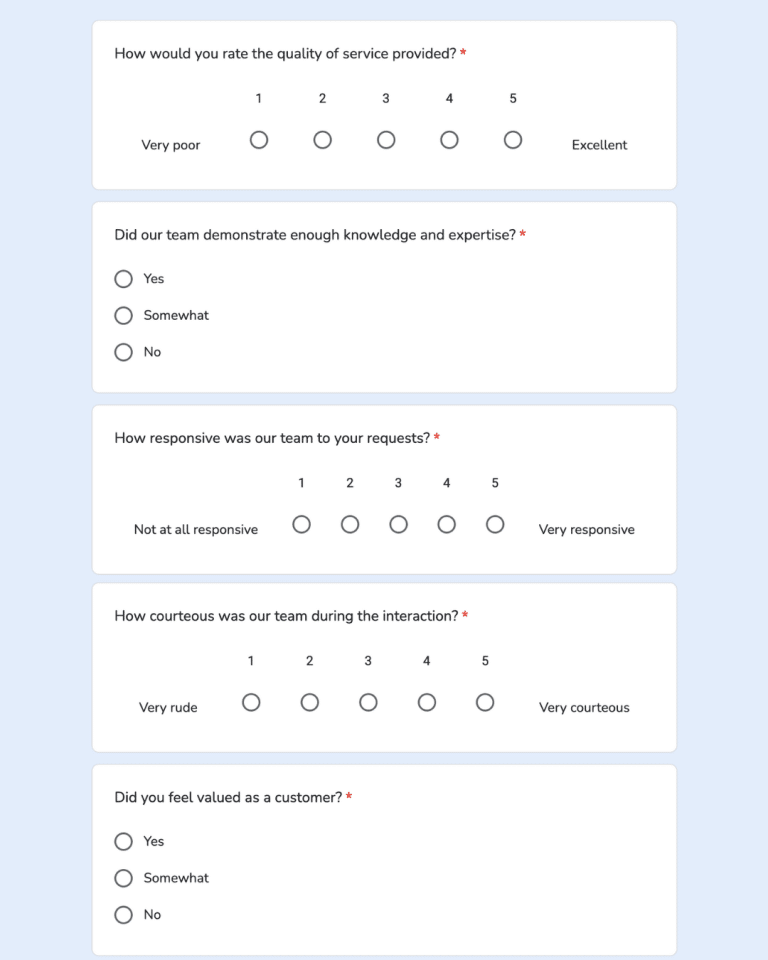
Task: Pick rating 2 for team responsiveness
Action: coord(349,523)
